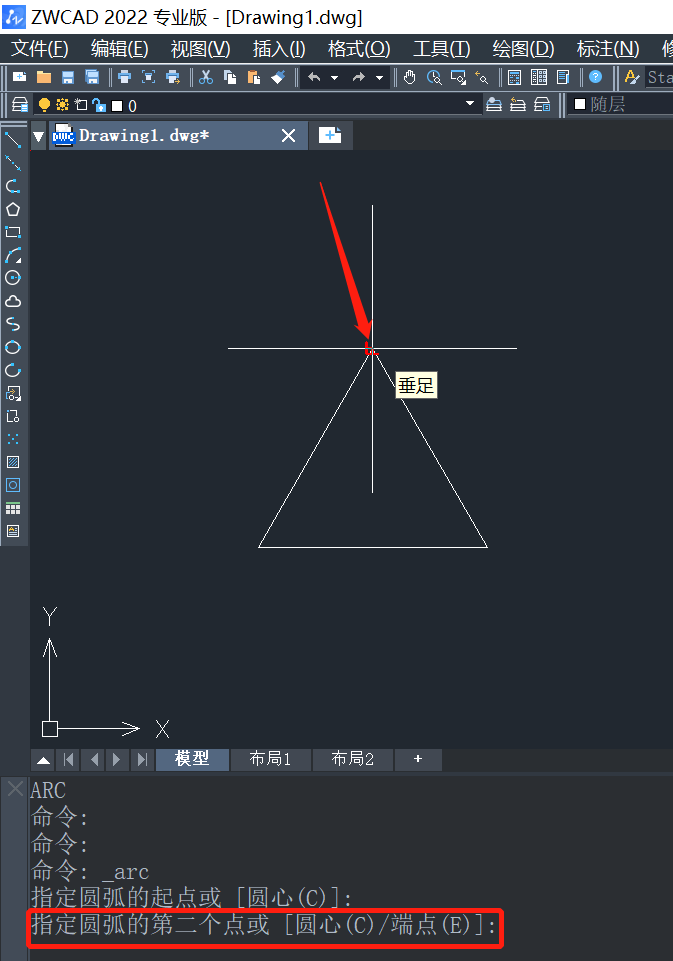Select the Revision Cloud tool
The height and width of the screenshot is (961, 673).
[13, 301]
